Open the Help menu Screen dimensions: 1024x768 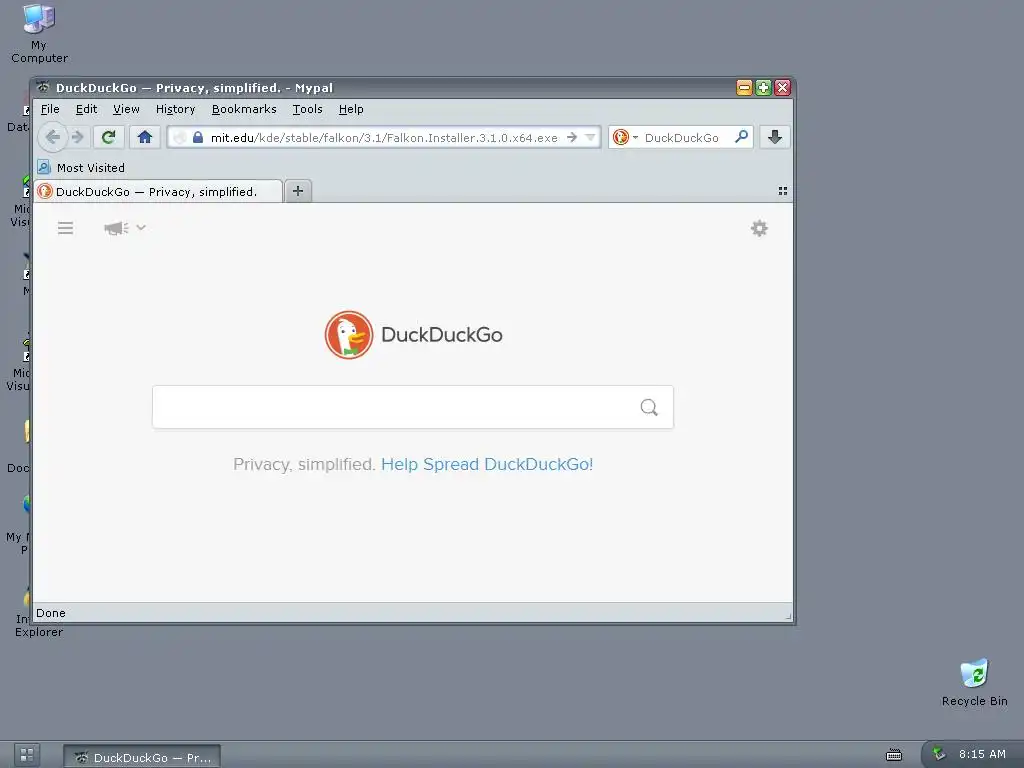[x=351, y=109]
